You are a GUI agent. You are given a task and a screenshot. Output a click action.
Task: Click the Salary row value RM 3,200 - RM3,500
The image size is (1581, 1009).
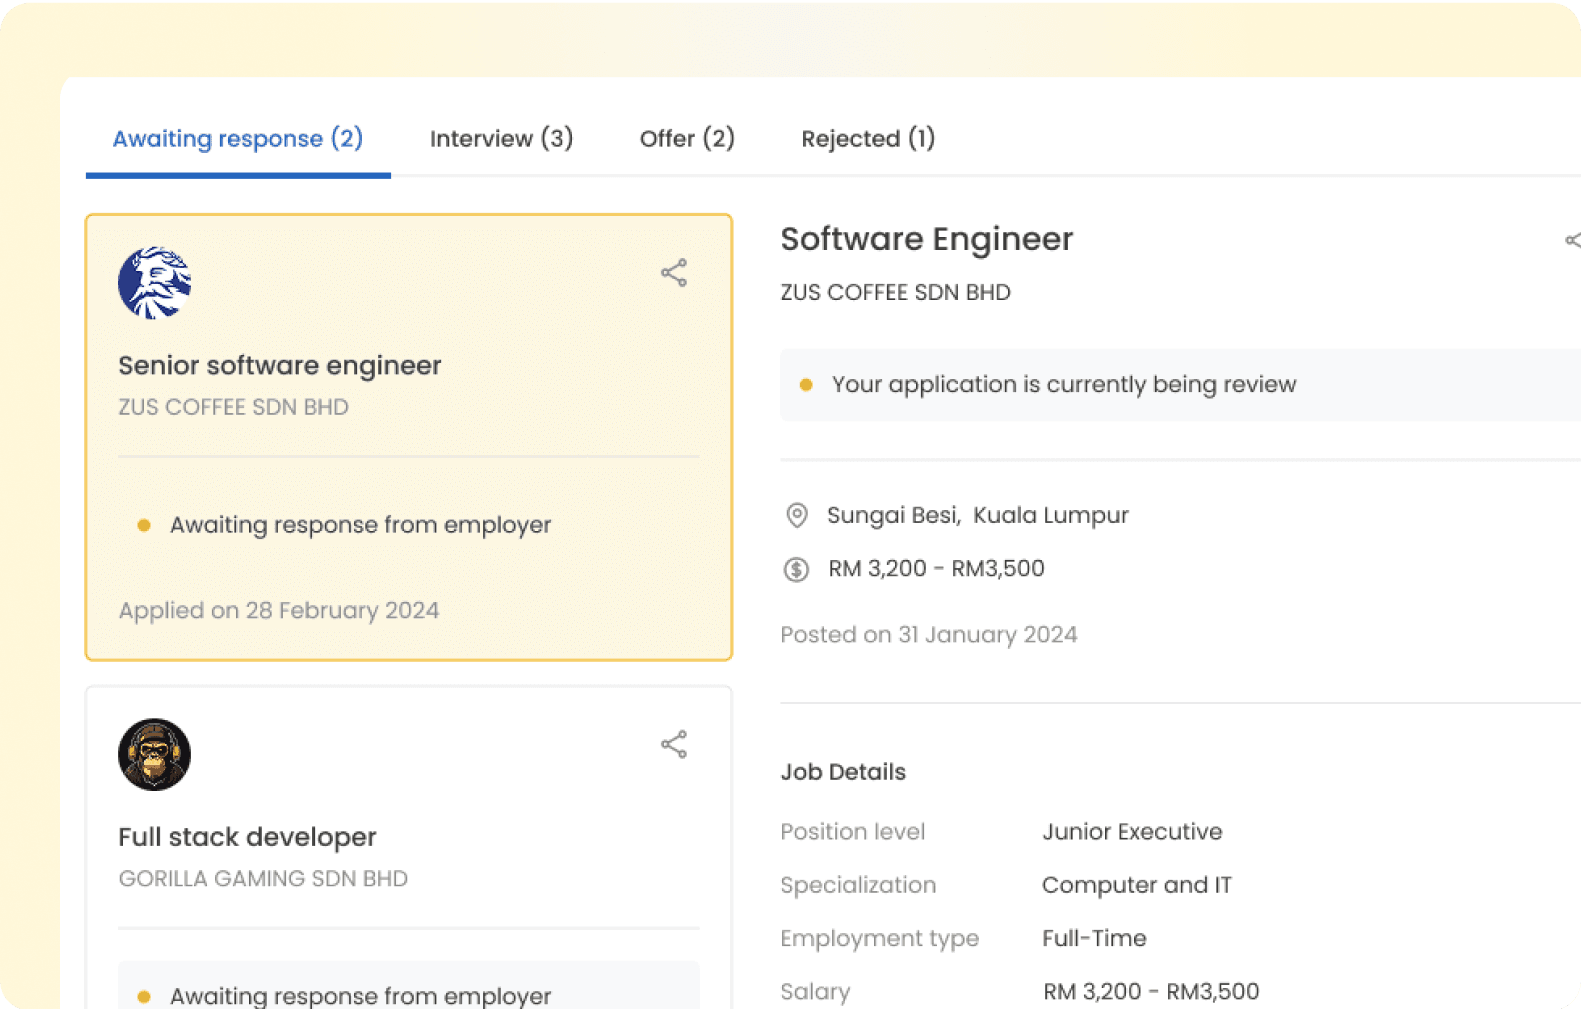click(1151, 991)
